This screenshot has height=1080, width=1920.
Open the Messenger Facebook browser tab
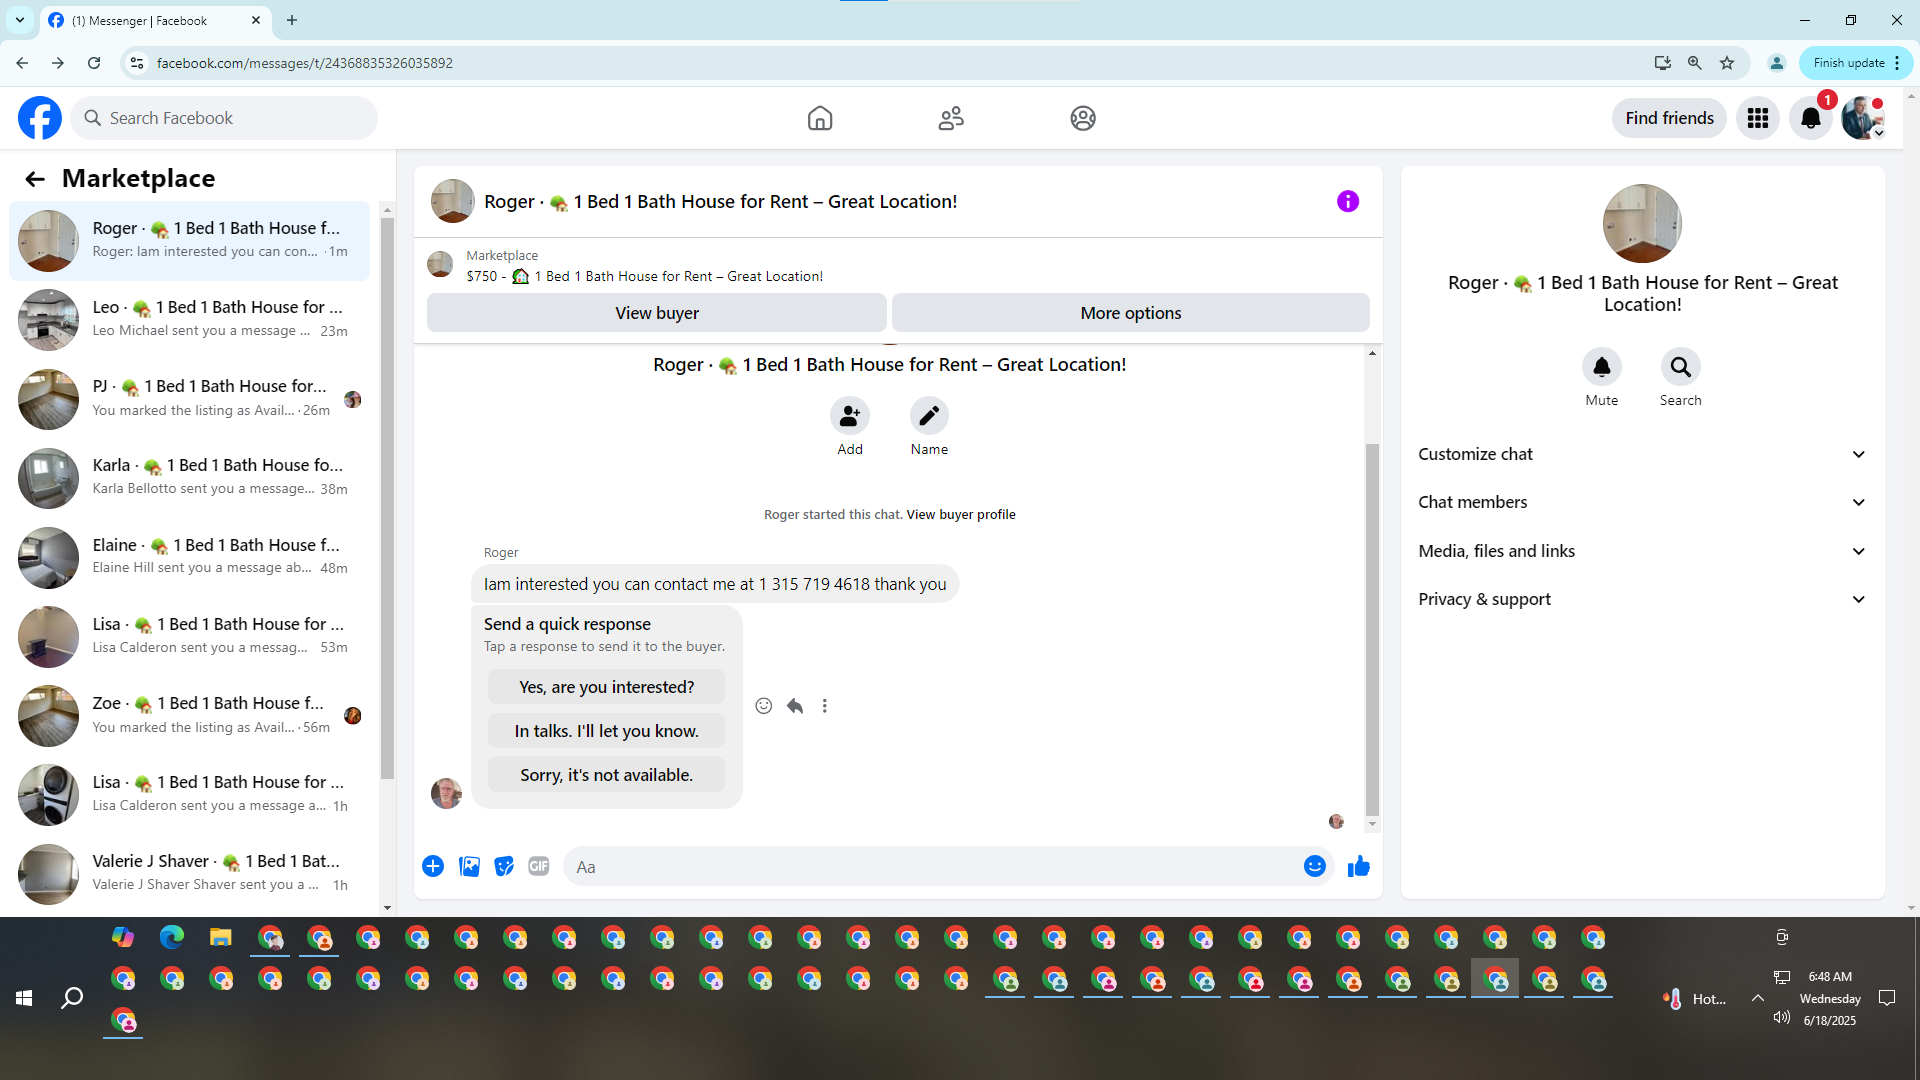tap(155, 20)
